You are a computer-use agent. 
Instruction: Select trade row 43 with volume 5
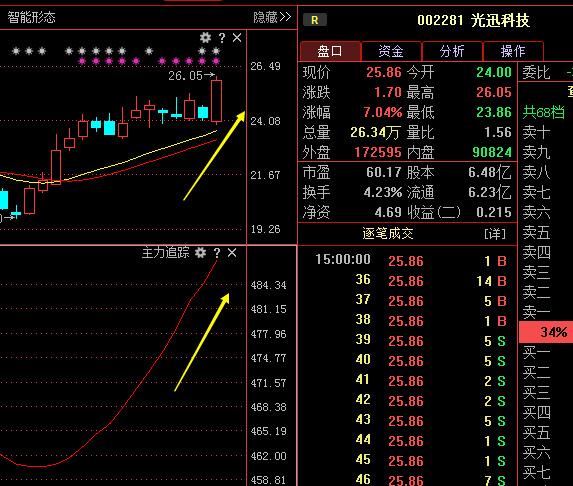407,421
